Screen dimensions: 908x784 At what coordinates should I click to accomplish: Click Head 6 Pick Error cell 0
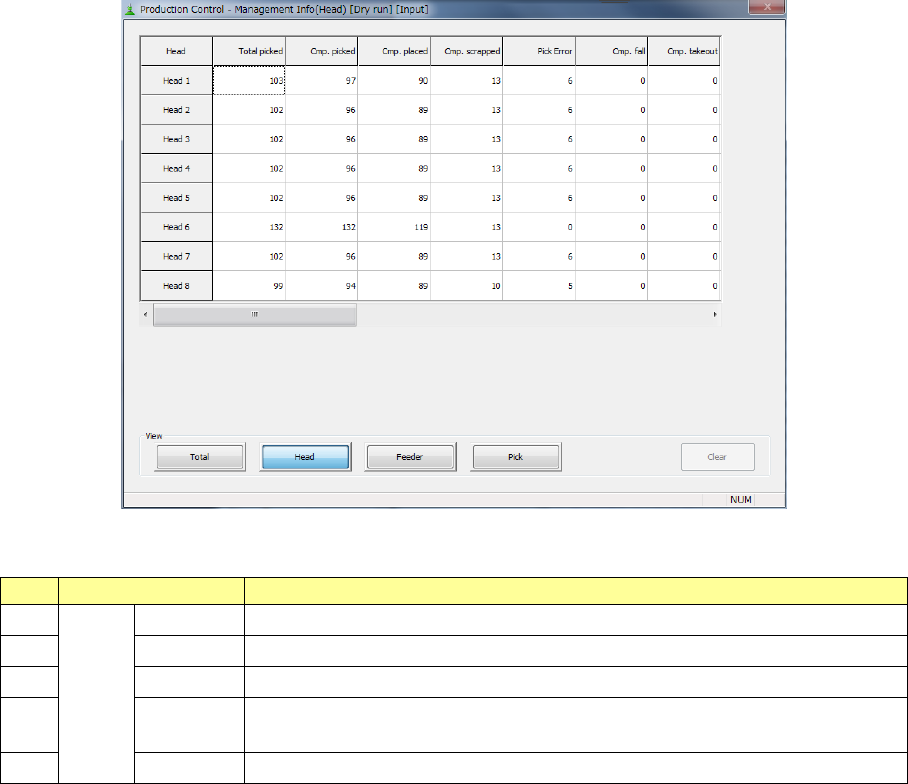pos(539,227)
